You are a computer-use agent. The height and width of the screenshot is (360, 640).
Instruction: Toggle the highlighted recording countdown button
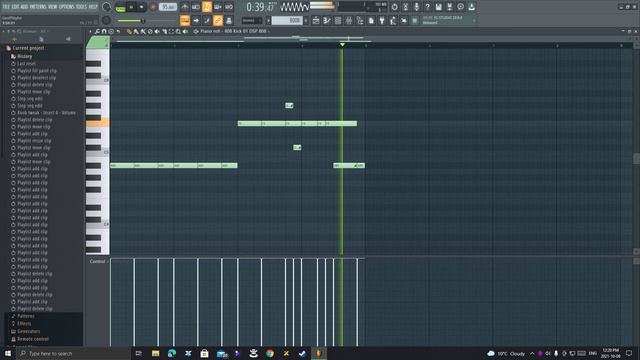click(207, 7)
